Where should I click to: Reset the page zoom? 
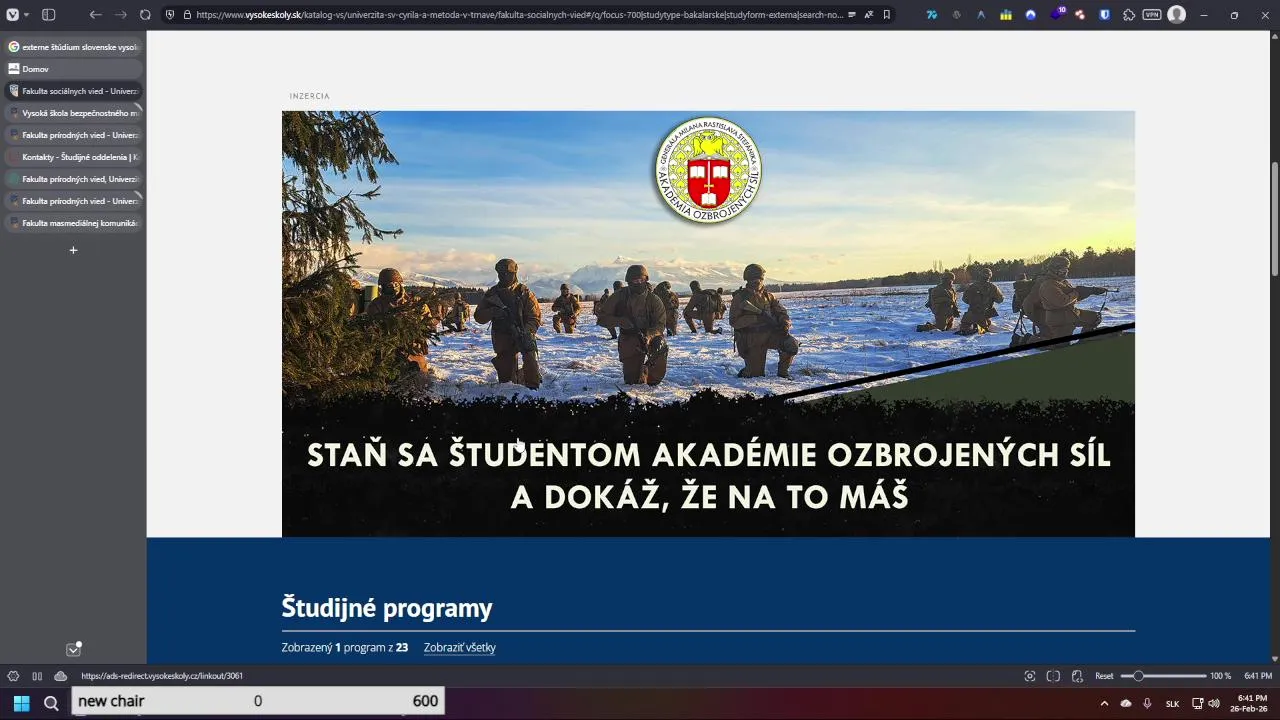point(1104,676)
